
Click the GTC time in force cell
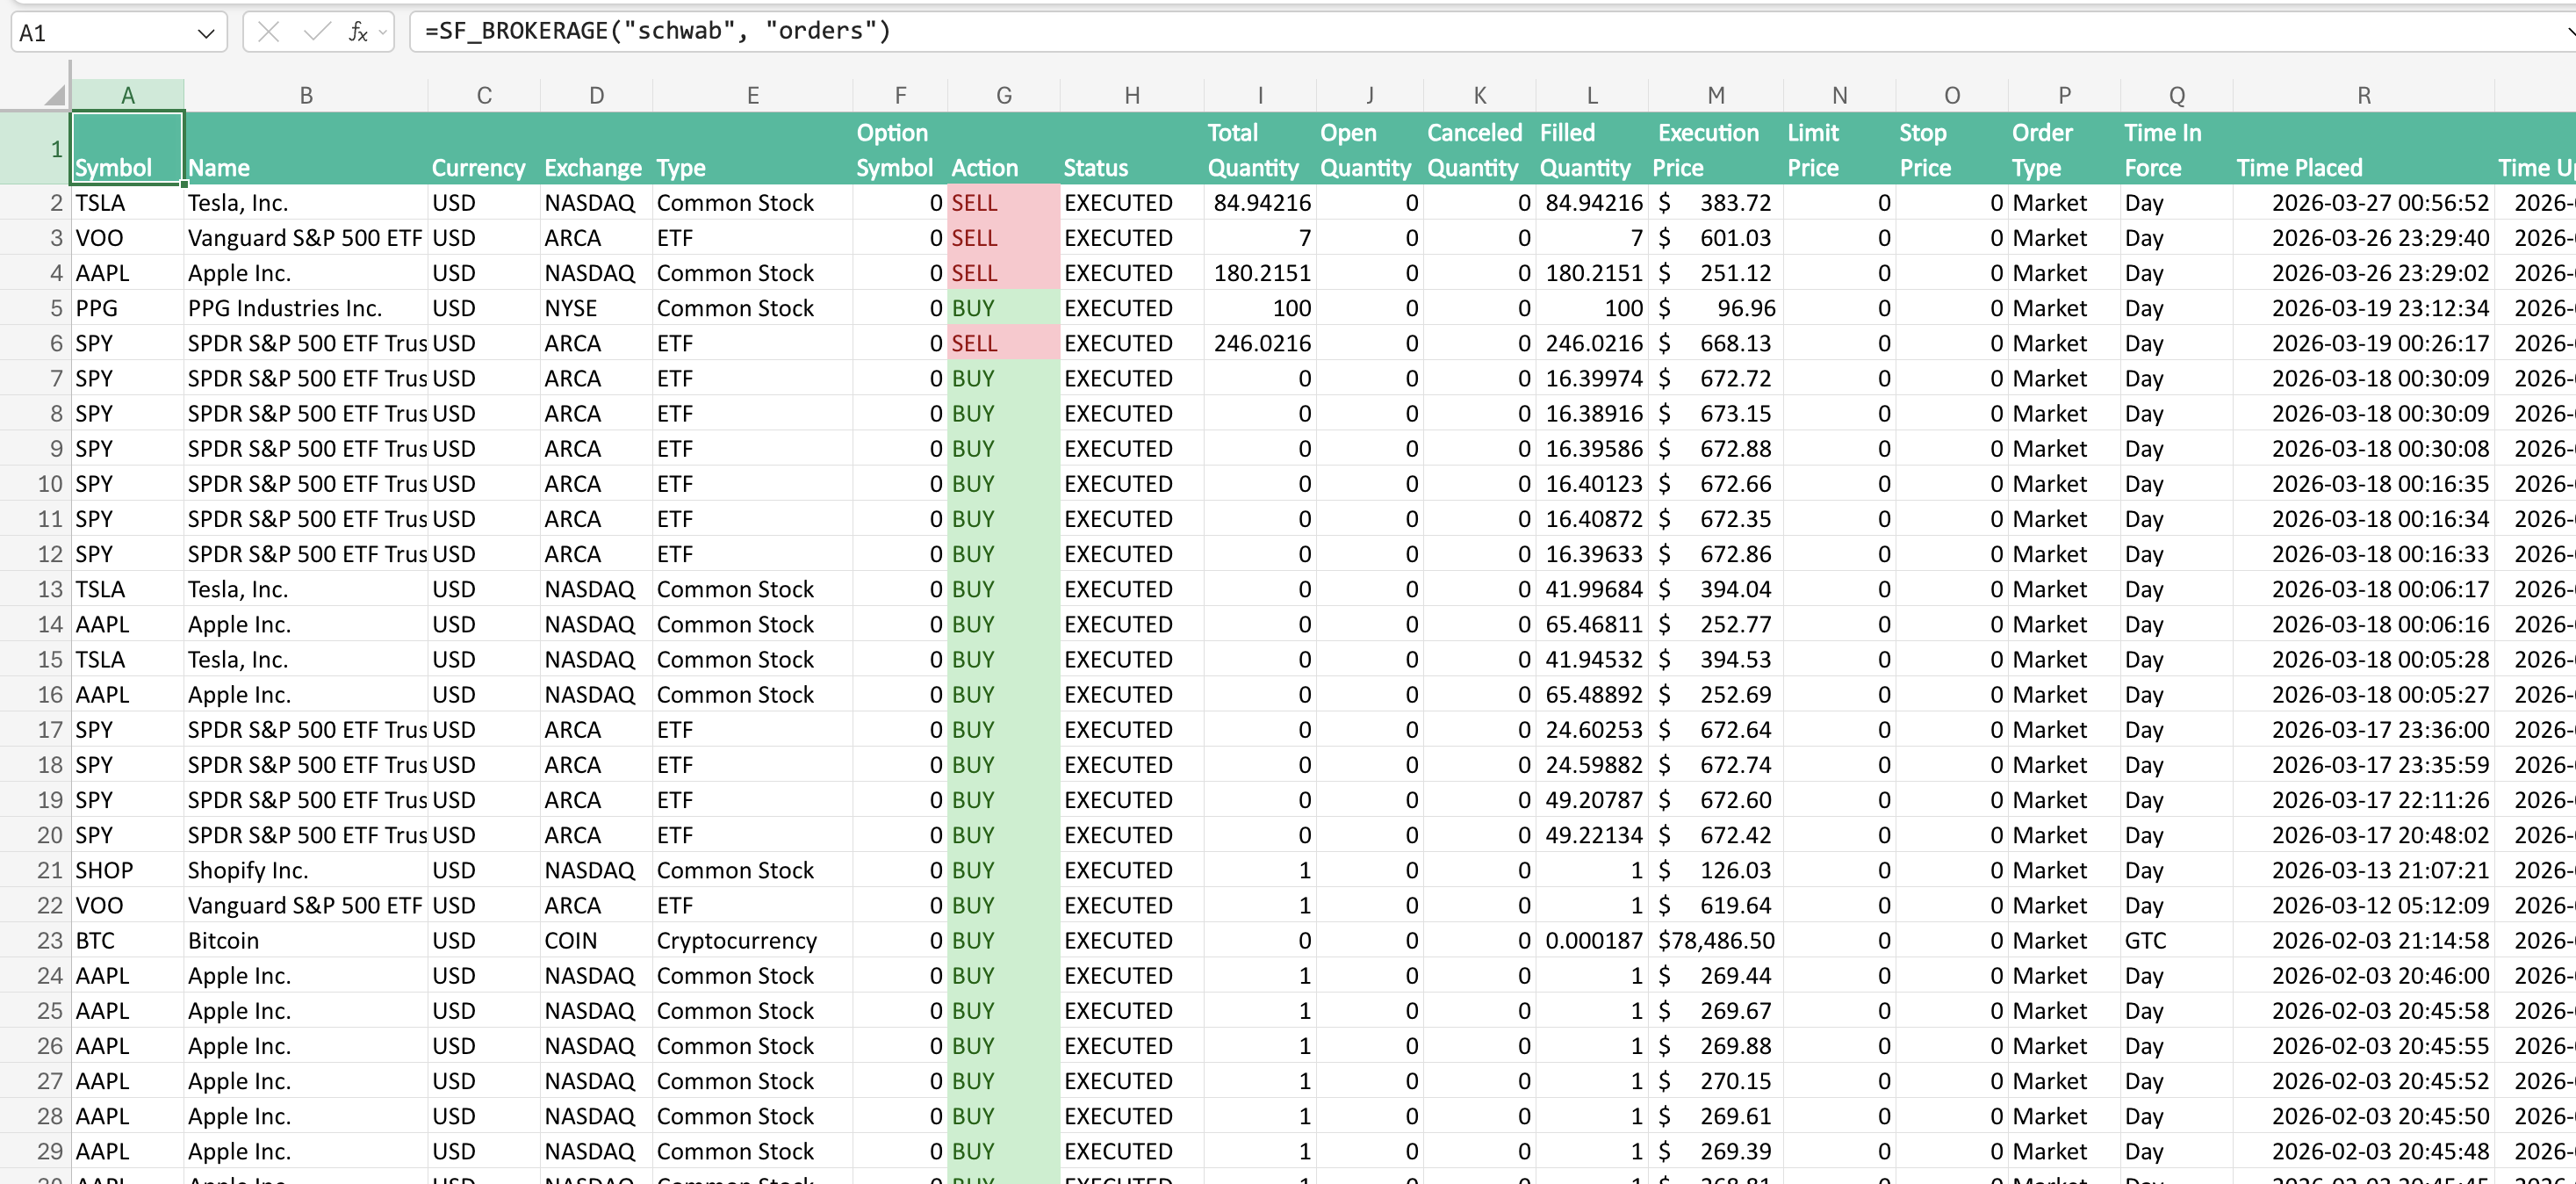coord(2176,940)
